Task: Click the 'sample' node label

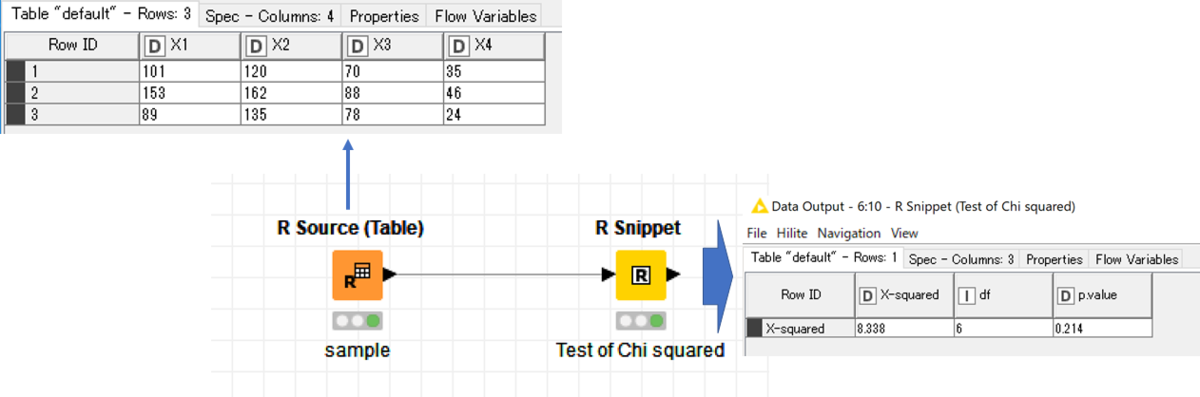Action: coord(357,351)
